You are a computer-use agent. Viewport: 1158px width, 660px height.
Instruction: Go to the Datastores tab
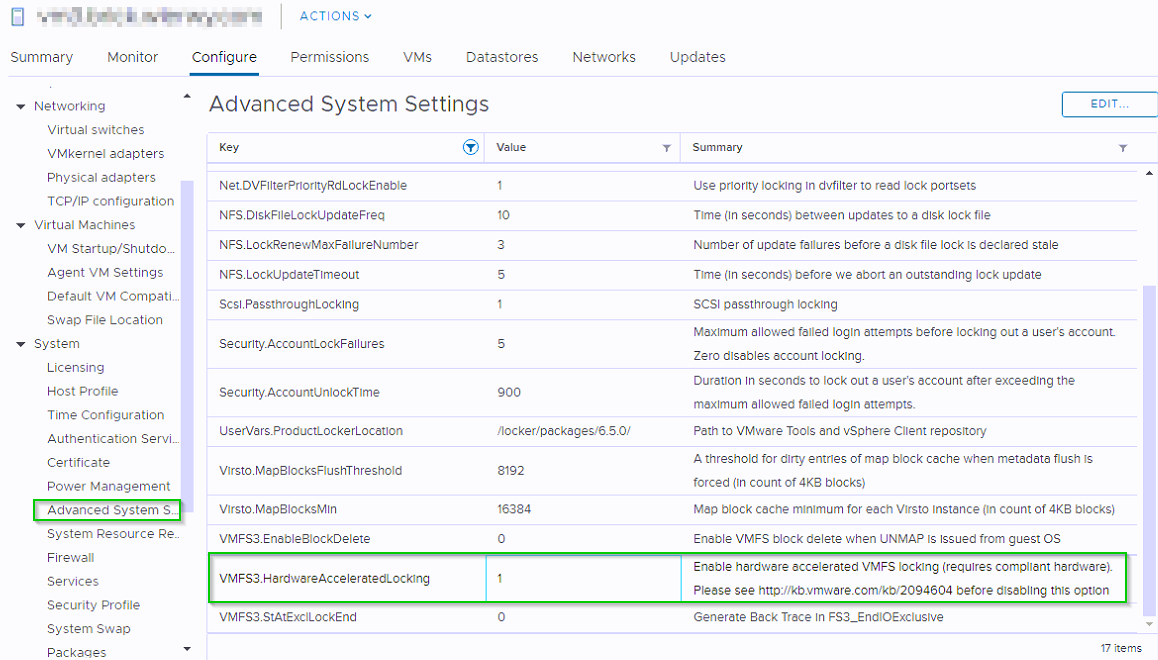502,57
